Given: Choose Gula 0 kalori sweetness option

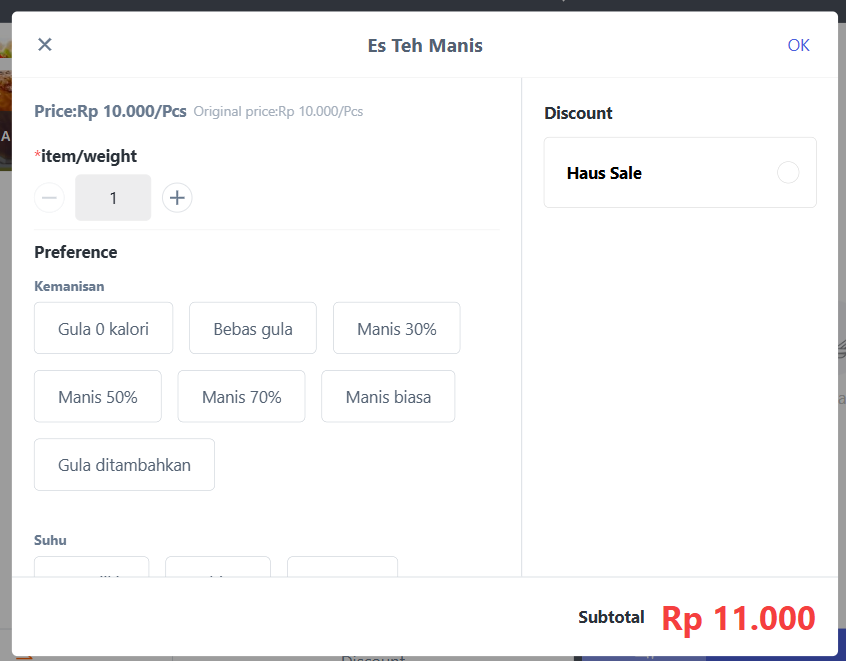Looking at the screenshot, I should tap(103, 328).
